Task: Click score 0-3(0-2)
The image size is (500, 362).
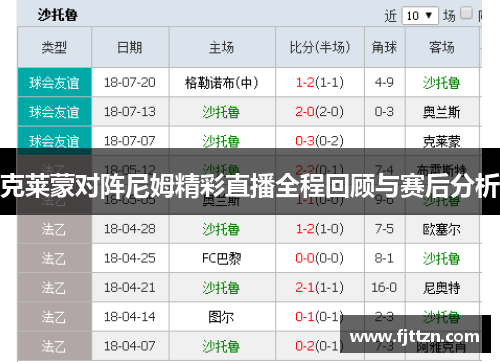Action: pos(320,141)
